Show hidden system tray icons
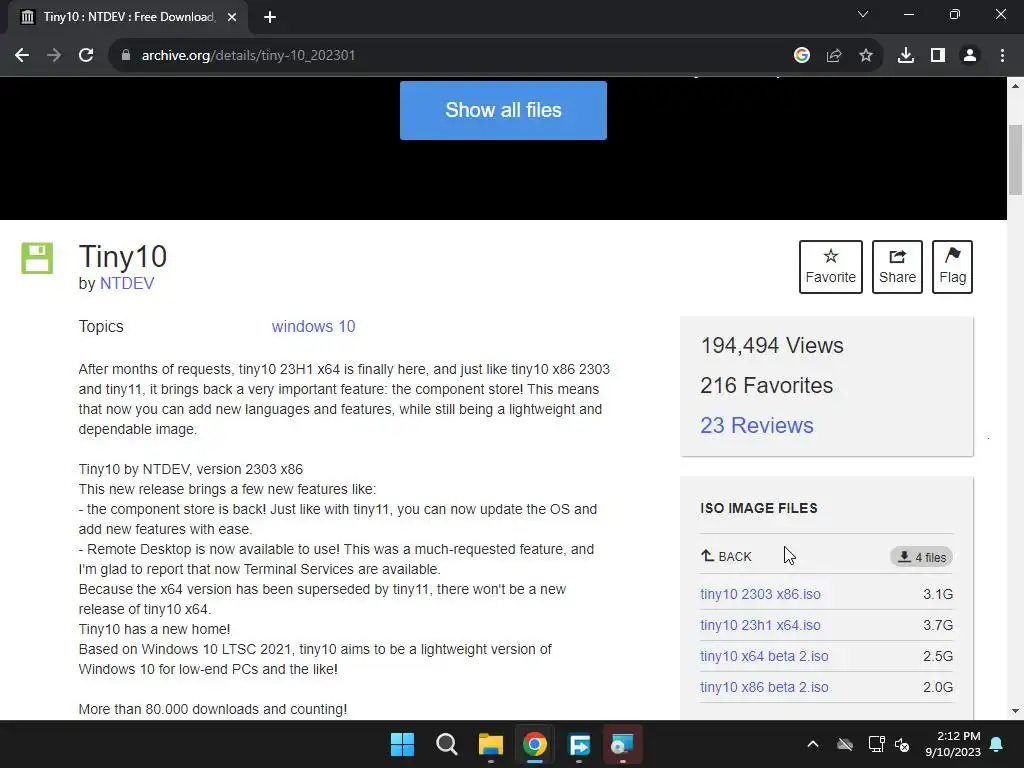The height and width of the screenshot is (768, 1024). 813,744
